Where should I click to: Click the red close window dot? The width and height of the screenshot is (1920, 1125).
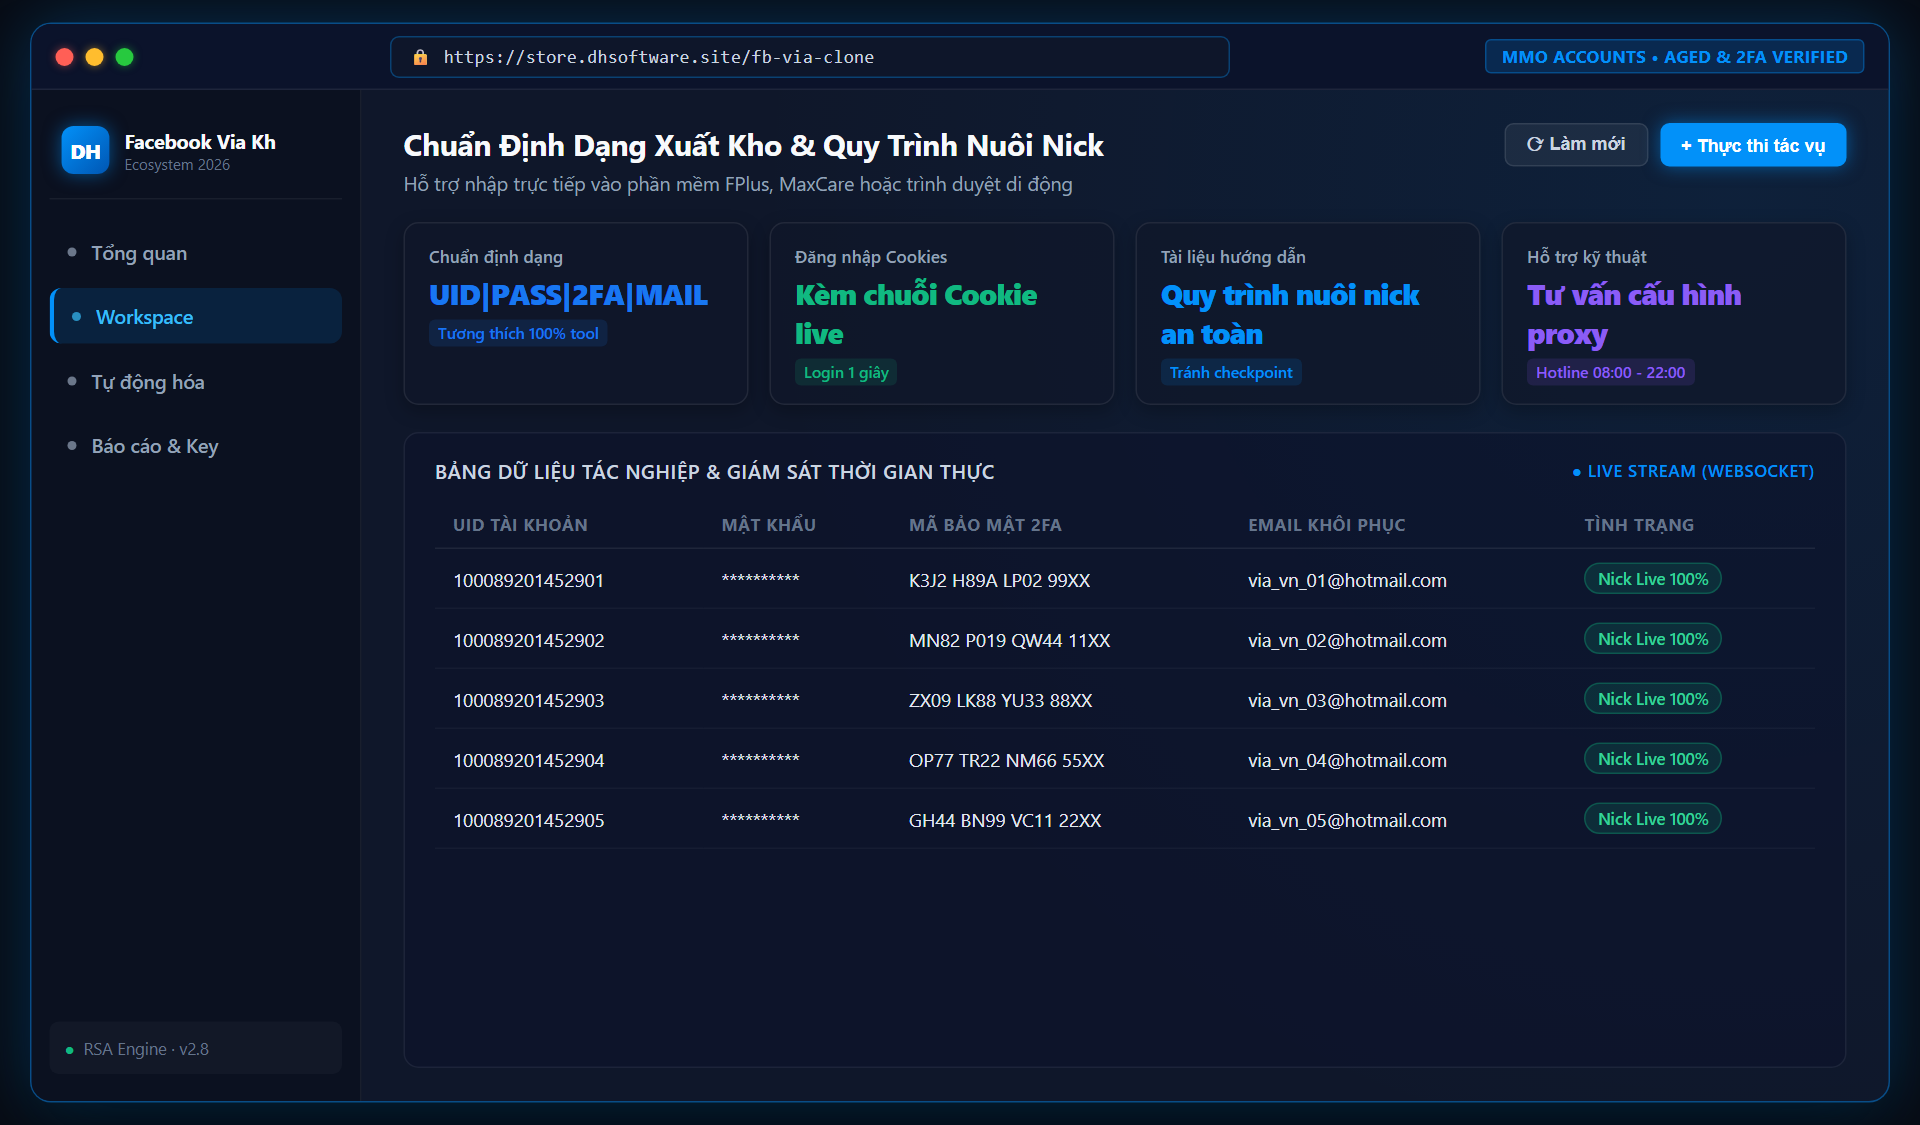tap(65, 57)
